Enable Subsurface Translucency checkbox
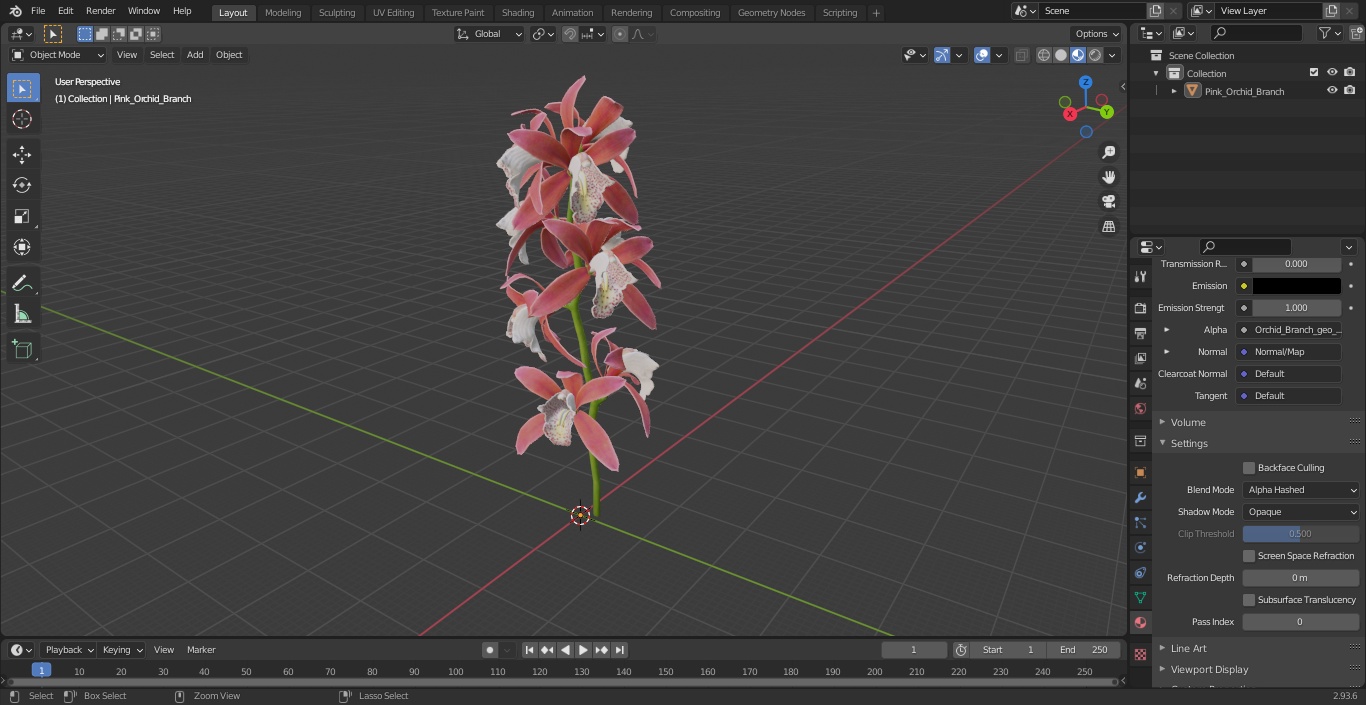 [1249, 600]
